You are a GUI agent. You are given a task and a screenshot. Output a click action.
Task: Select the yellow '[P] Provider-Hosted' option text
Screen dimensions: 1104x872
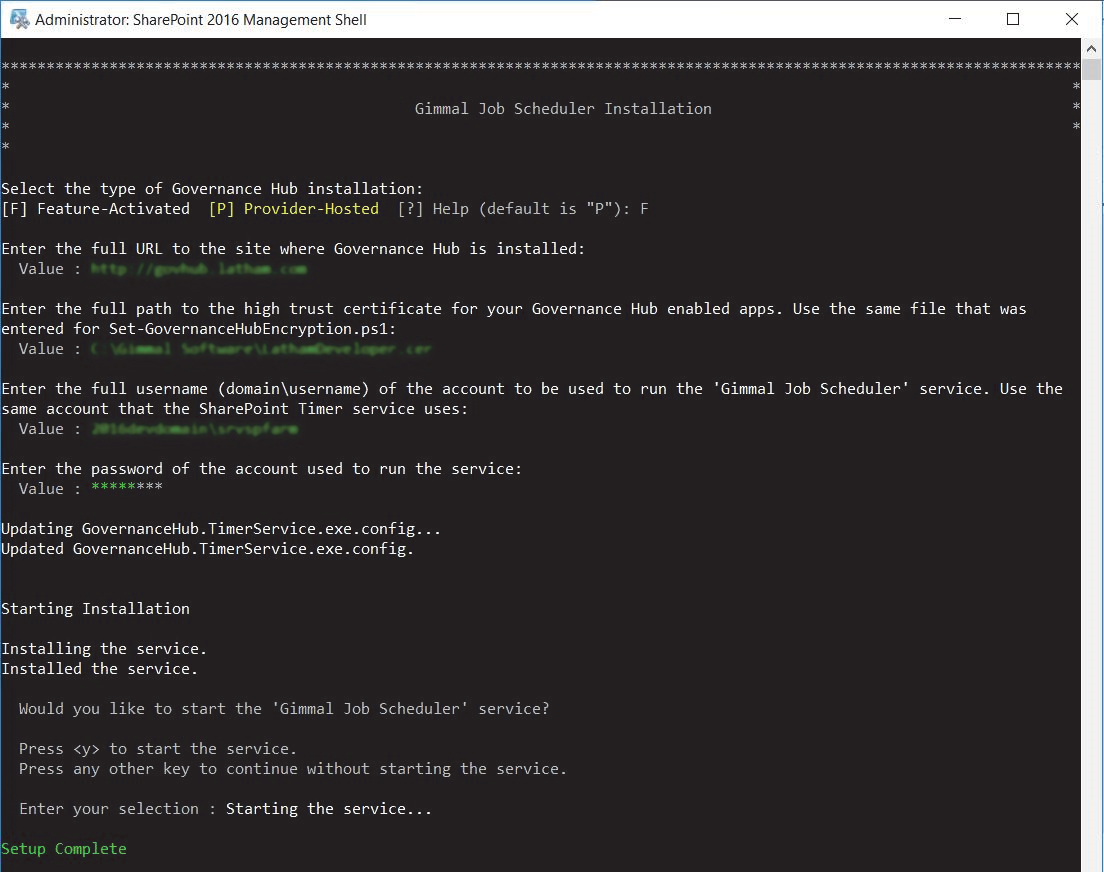293,209
